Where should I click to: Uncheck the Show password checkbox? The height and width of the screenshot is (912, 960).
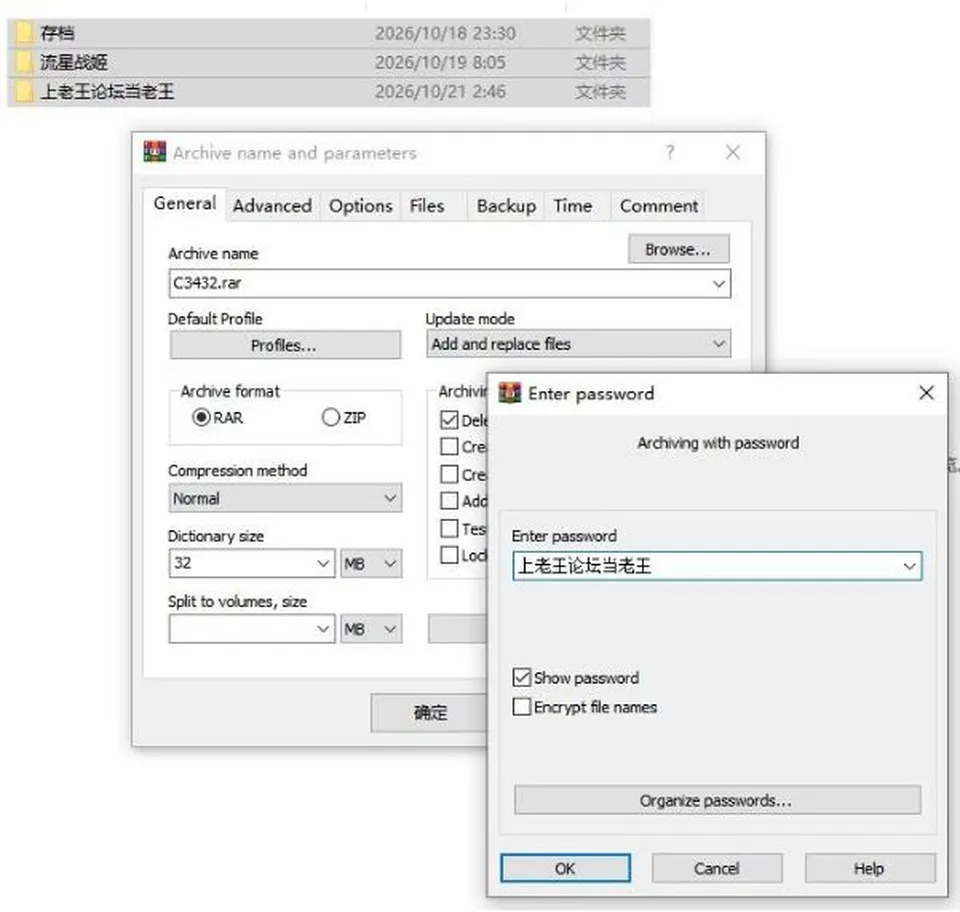pos(522,678)
